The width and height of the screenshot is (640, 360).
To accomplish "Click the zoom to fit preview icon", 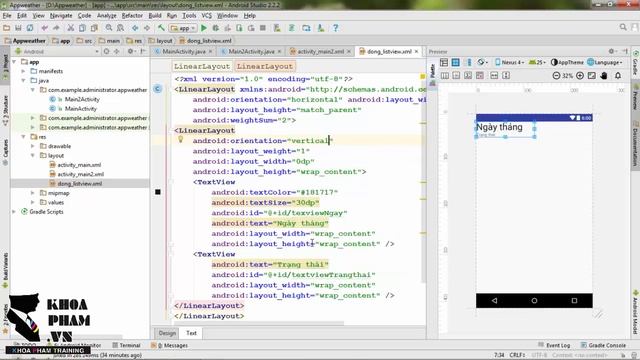I will (592, 76).
